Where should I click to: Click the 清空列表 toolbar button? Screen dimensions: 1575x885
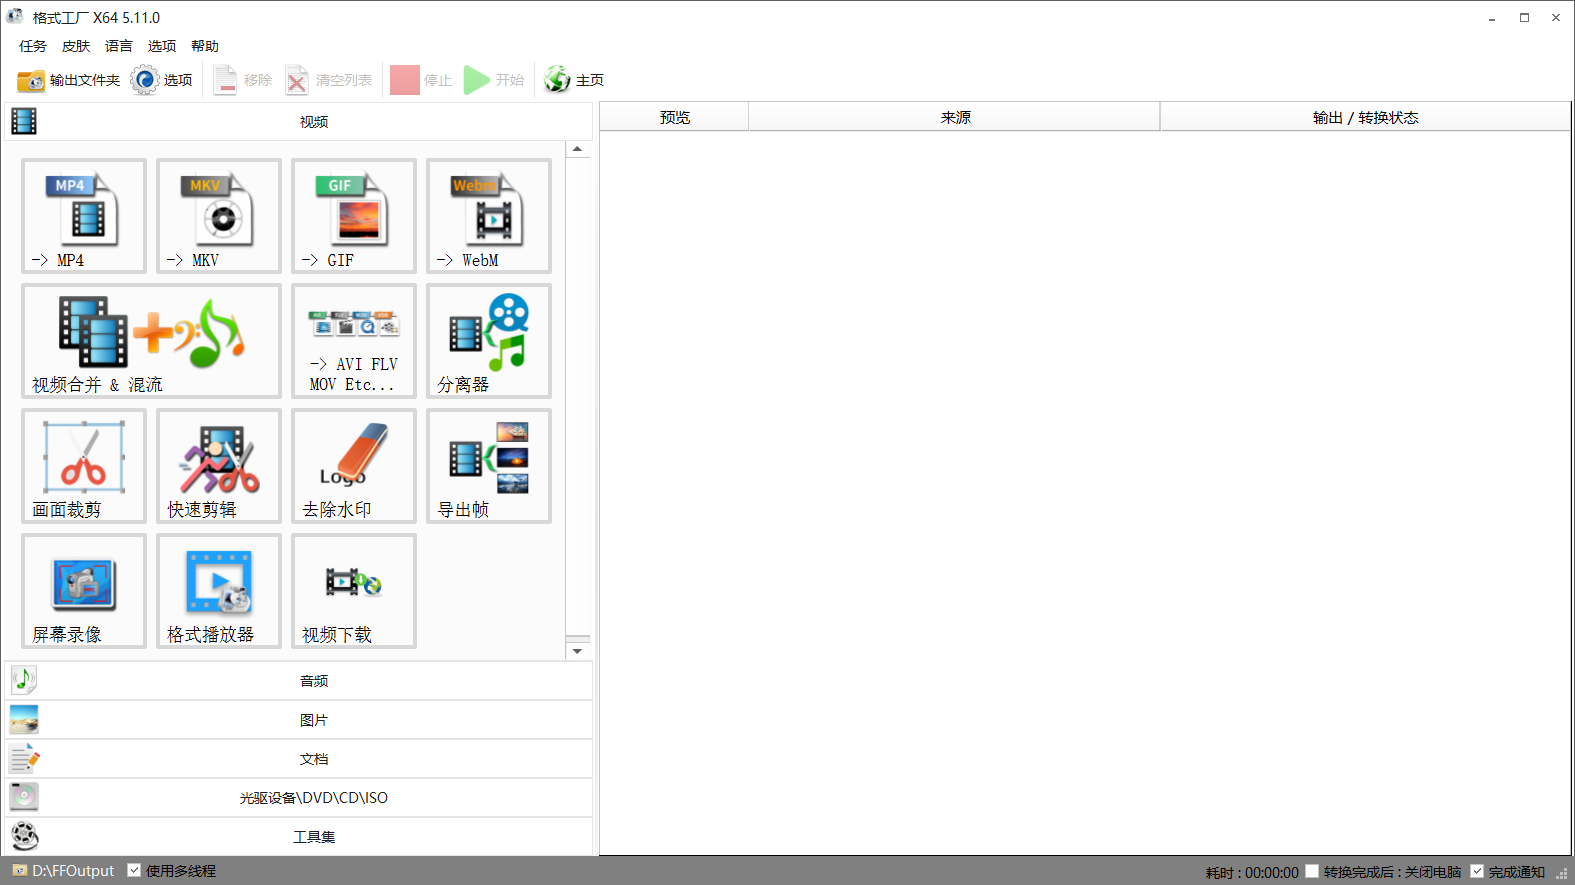pos(329,80)
